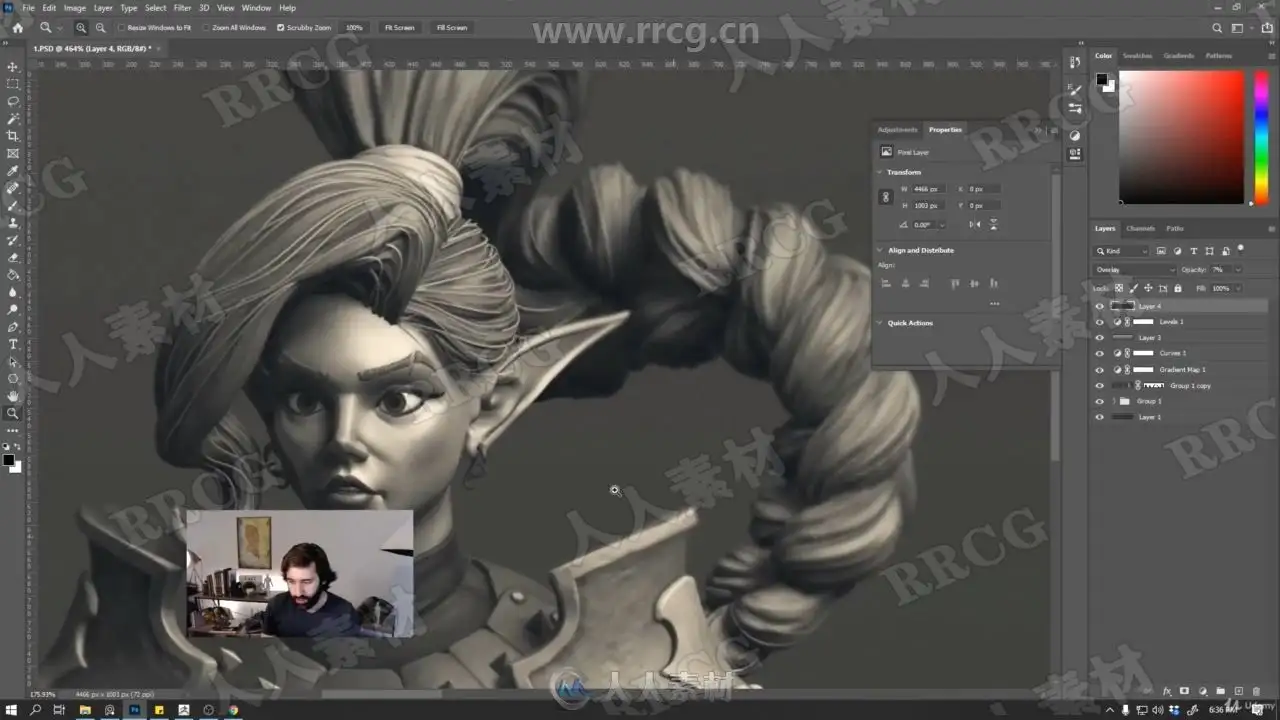Select the Type tool in toolbox
This screenshot has height=720, width=1280.
[13, 344]
